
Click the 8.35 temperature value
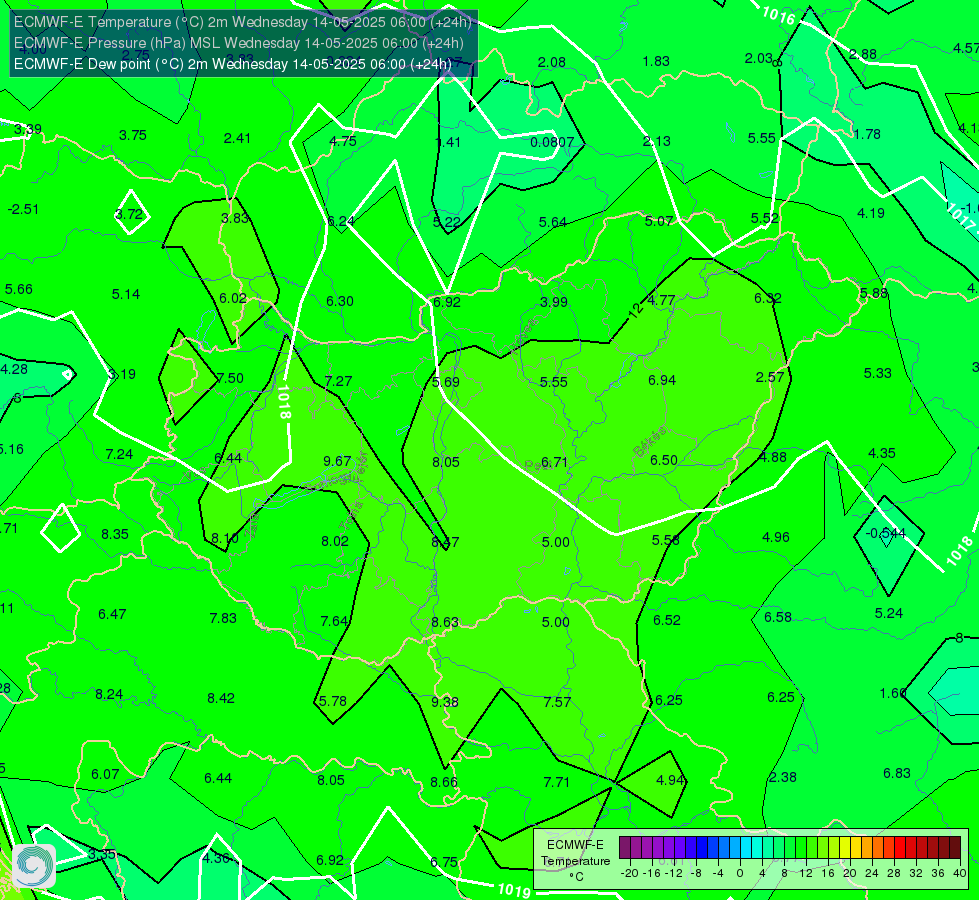click(x=115, y=534)
